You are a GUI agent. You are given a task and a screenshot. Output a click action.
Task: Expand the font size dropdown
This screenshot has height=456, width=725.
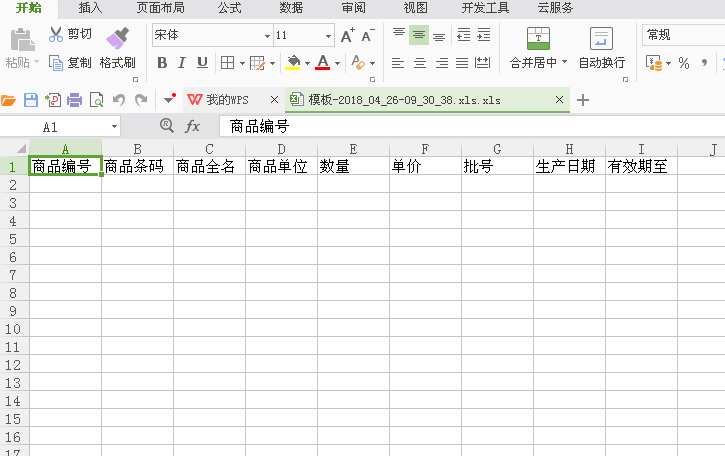(329, 35)
